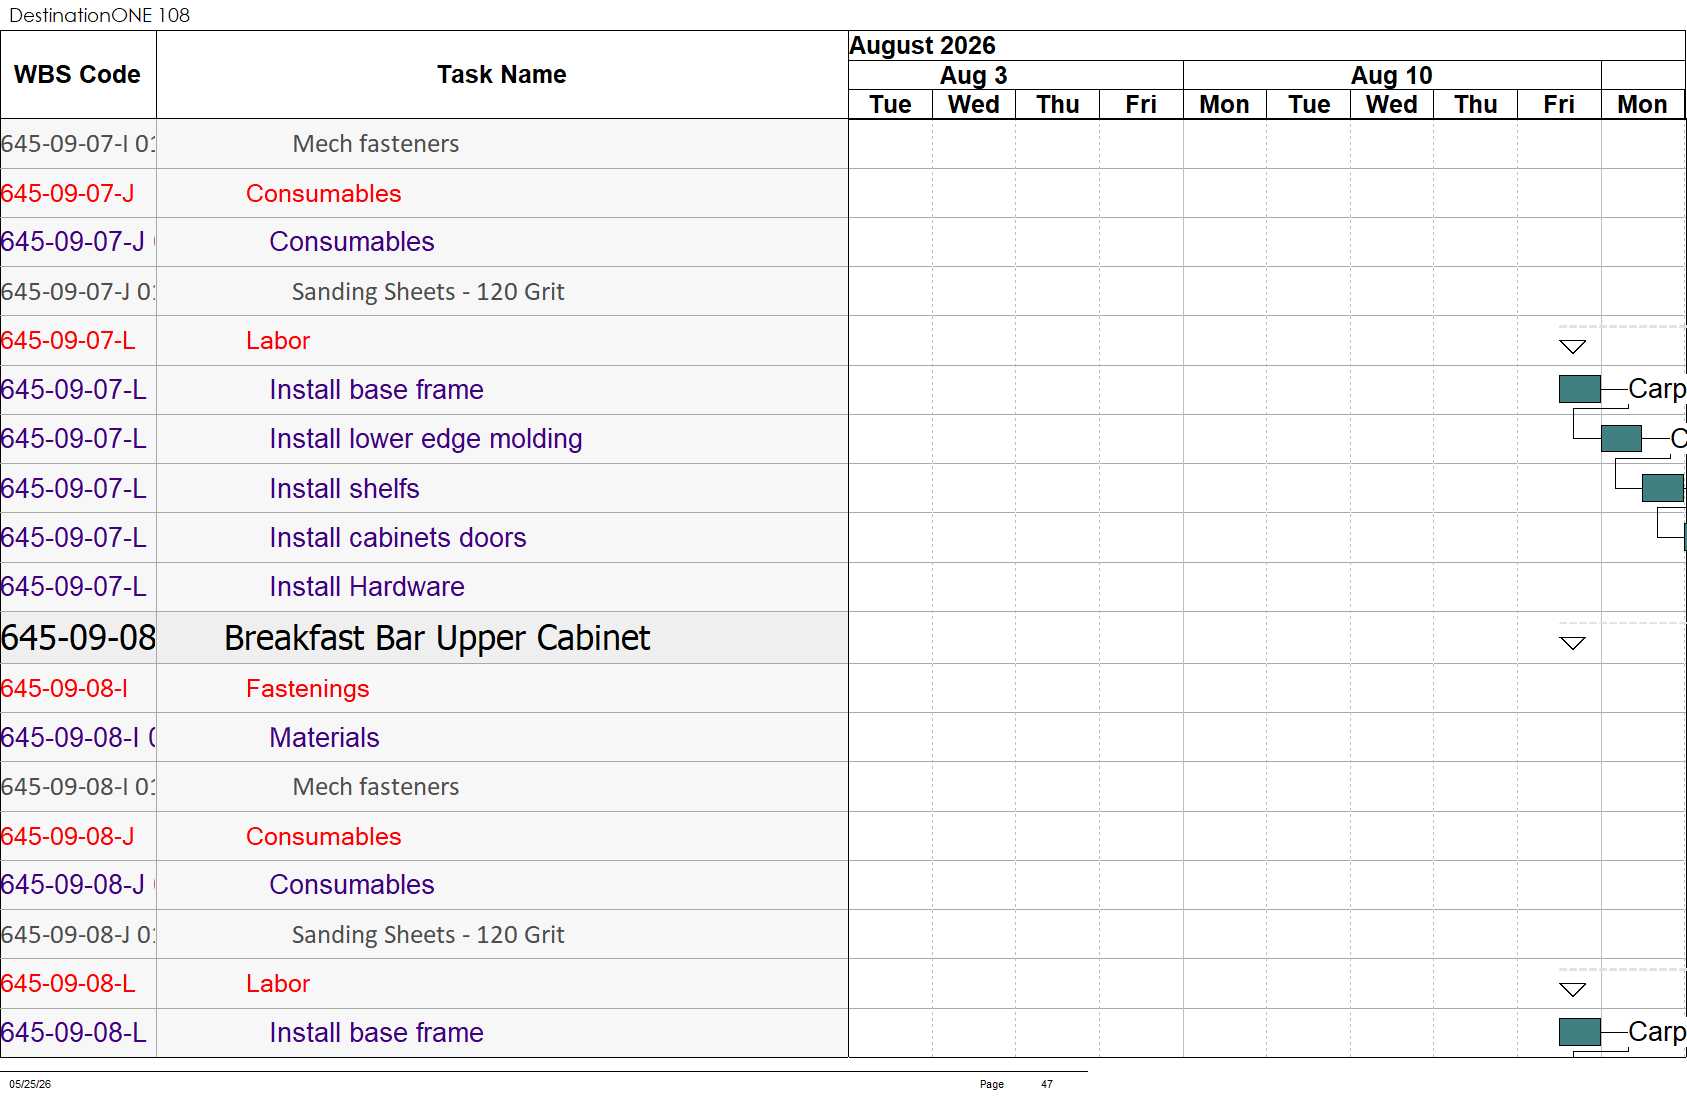Click the 05/25/26 date in footer
Viewport: 1687px width, 1097px height.
[30, 1084]
